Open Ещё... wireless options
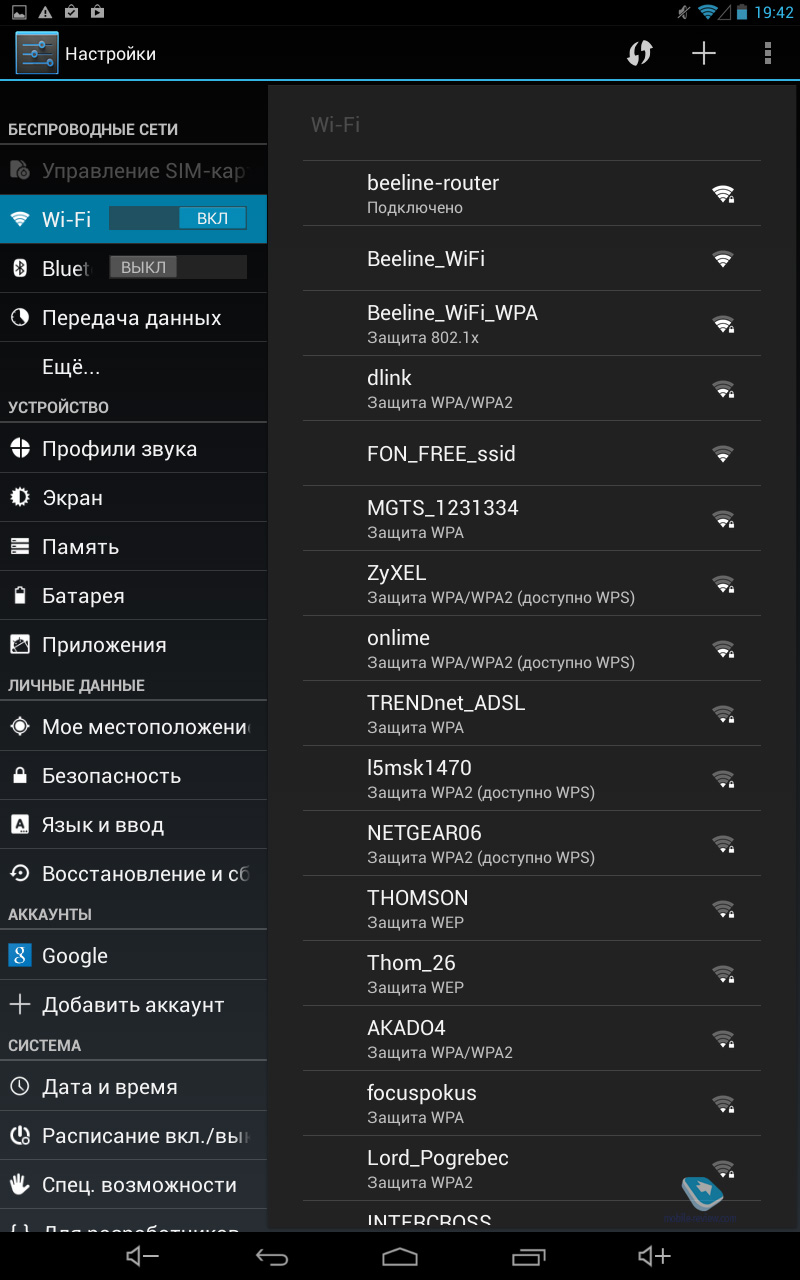Viewport: 800px width, 1280px height. click(133, 367)
